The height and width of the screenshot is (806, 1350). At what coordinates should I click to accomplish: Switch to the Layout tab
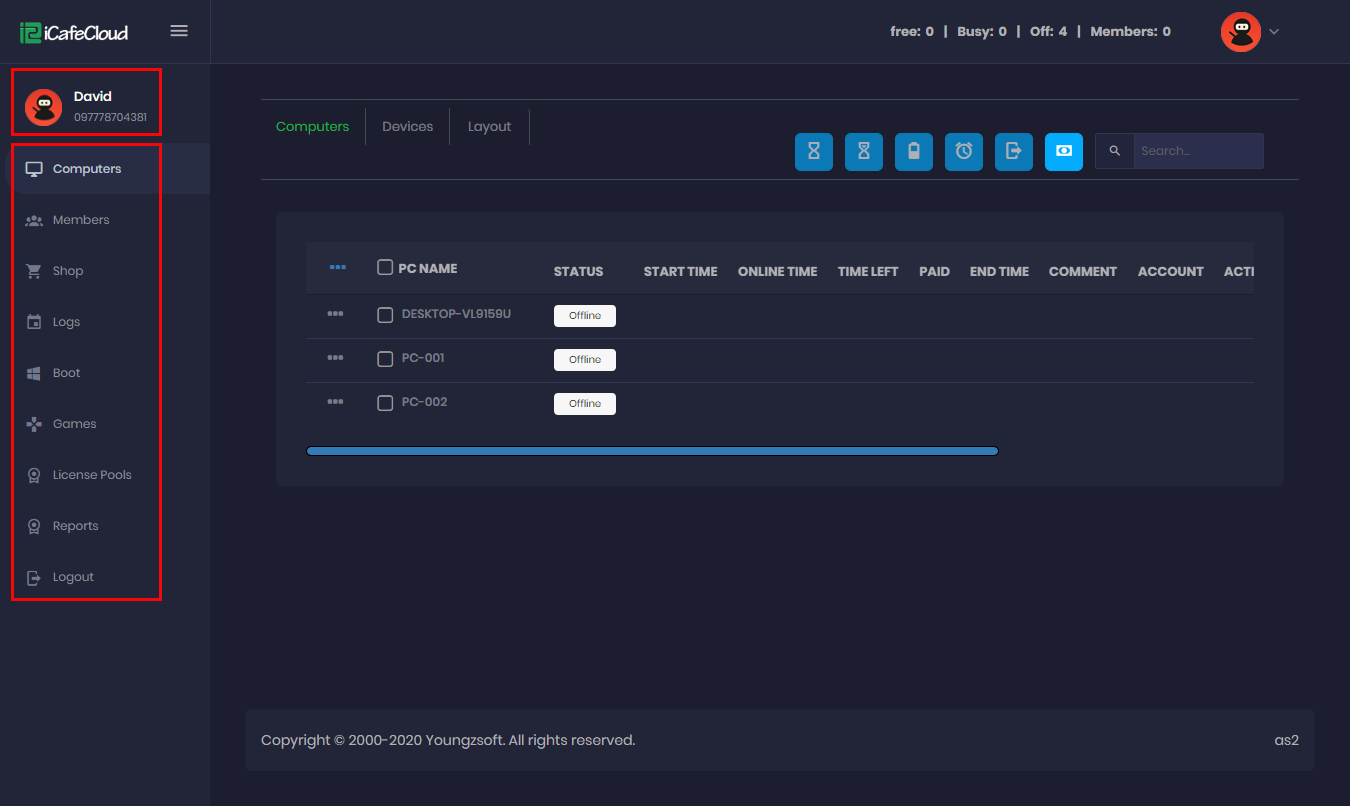[489, 127]
